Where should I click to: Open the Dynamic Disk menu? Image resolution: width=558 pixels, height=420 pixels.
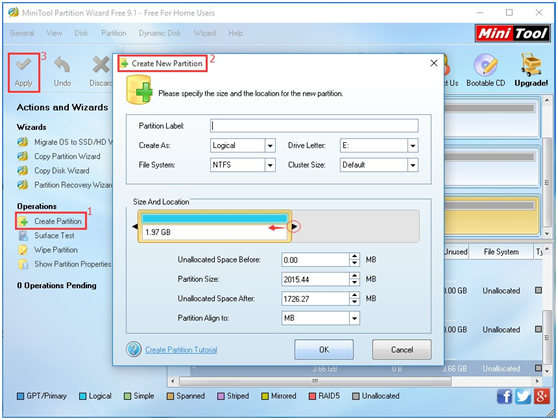coord(160,33)
